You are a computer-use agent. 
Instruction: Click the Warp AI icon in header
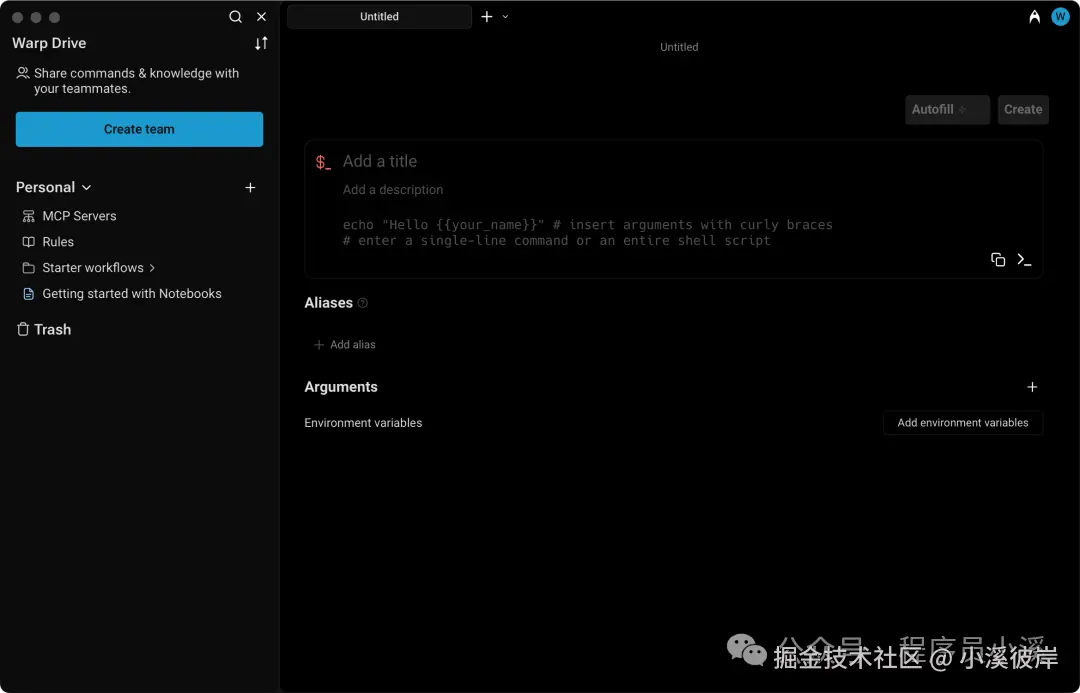click(1035, 17)
